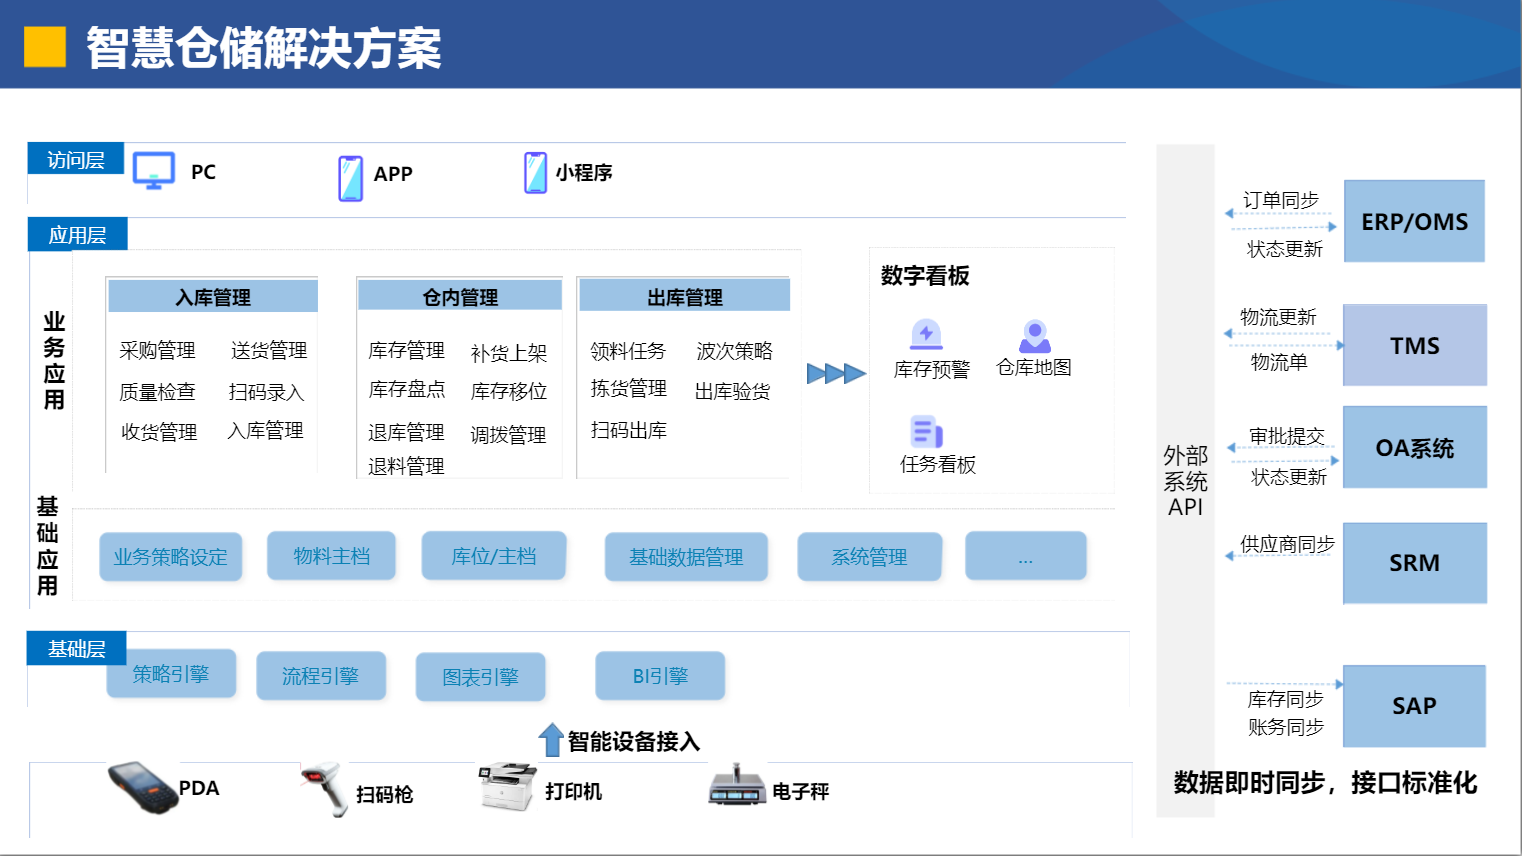Click the ellipsis more button
The width and height of the screenshot is (1522, 856).
(1026, 556)
